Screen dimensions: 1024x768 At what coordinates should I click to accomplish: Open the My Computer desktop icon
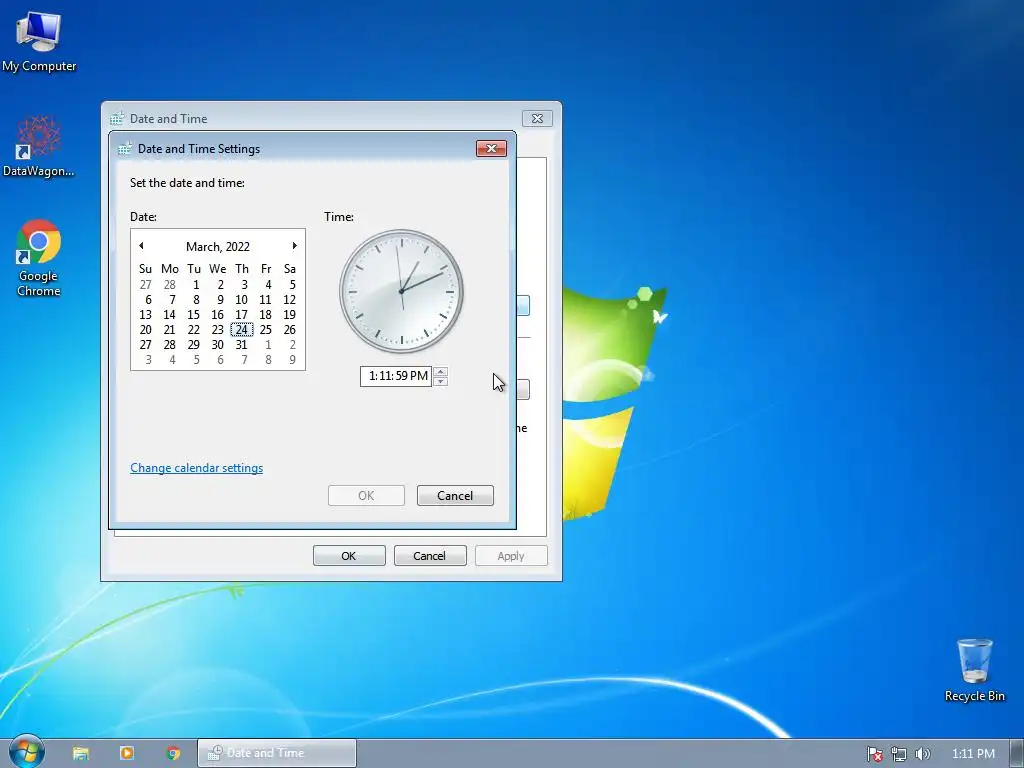tap(39, 42)
